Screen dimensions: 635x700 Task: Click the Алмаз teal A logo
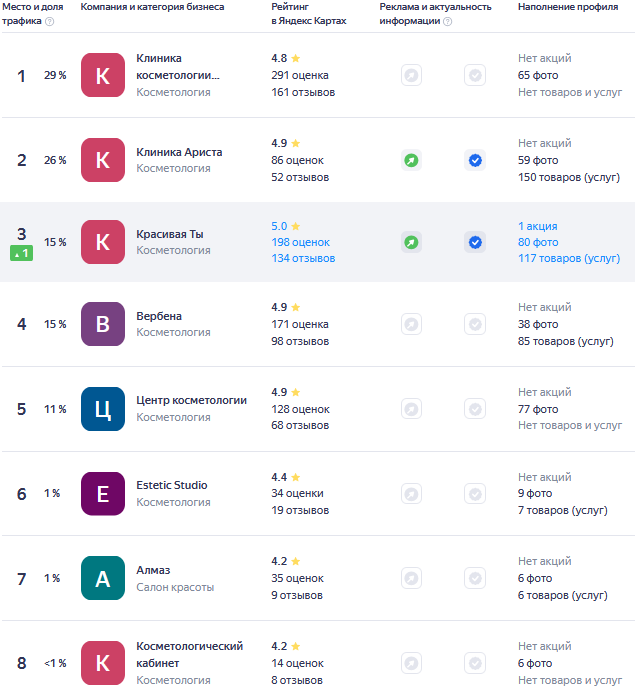(x=103, y=578)
